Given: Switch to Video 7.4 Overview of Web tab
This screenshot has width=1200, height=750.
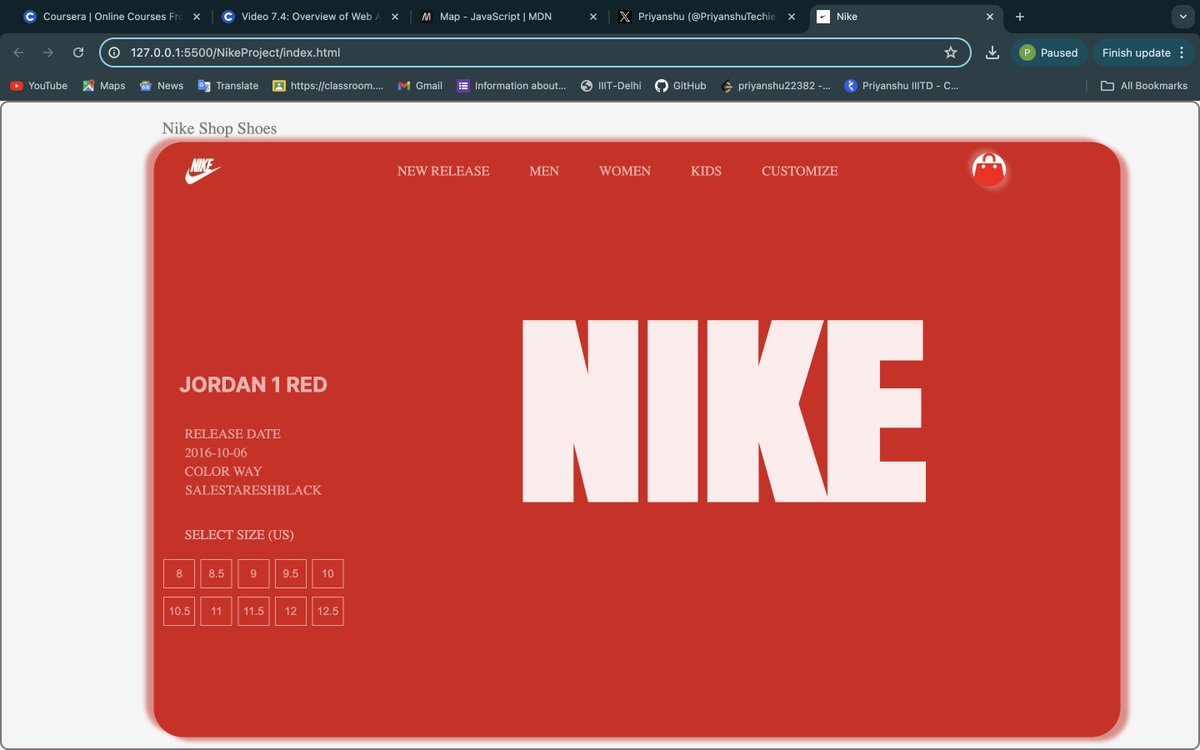Looking at the screenshot, I should [x=310, y=17].
